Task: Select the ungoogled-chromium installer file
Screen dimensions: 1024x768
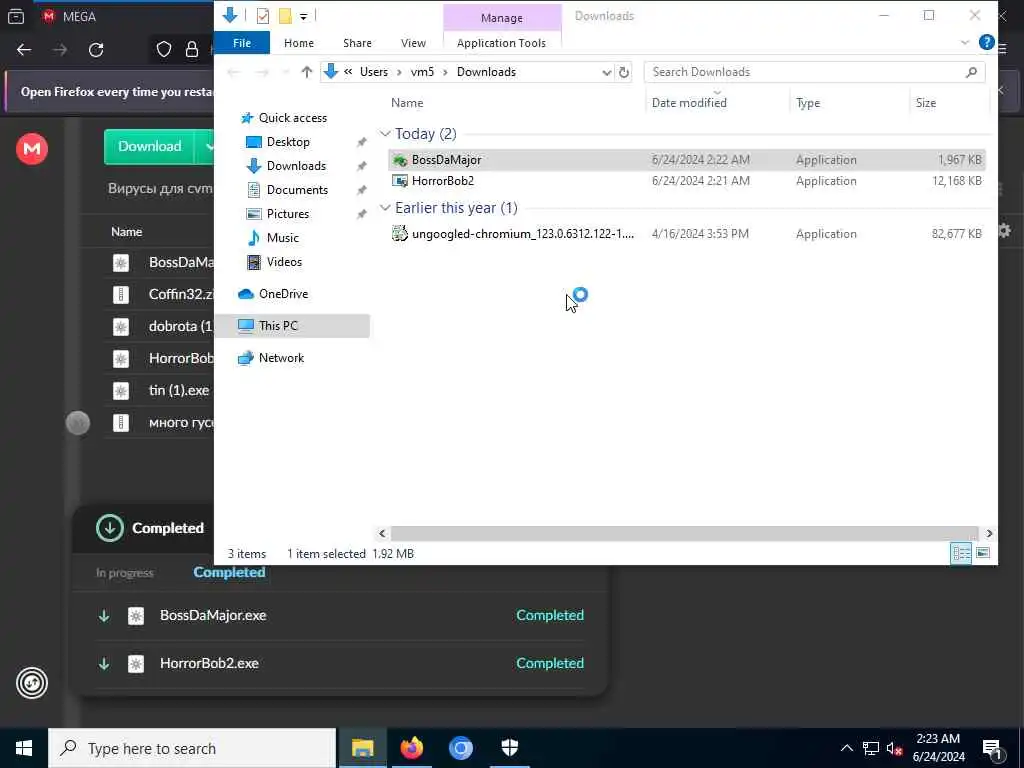Action: [686, 234]
